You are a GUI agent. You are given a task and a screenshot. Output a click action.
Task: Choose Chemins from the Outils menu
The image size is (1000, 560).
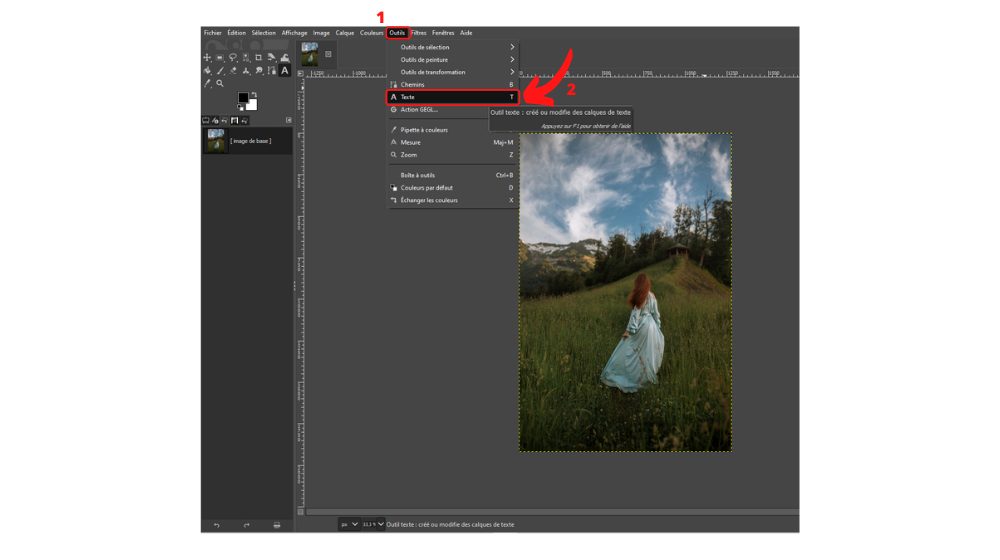pos(452,85)
